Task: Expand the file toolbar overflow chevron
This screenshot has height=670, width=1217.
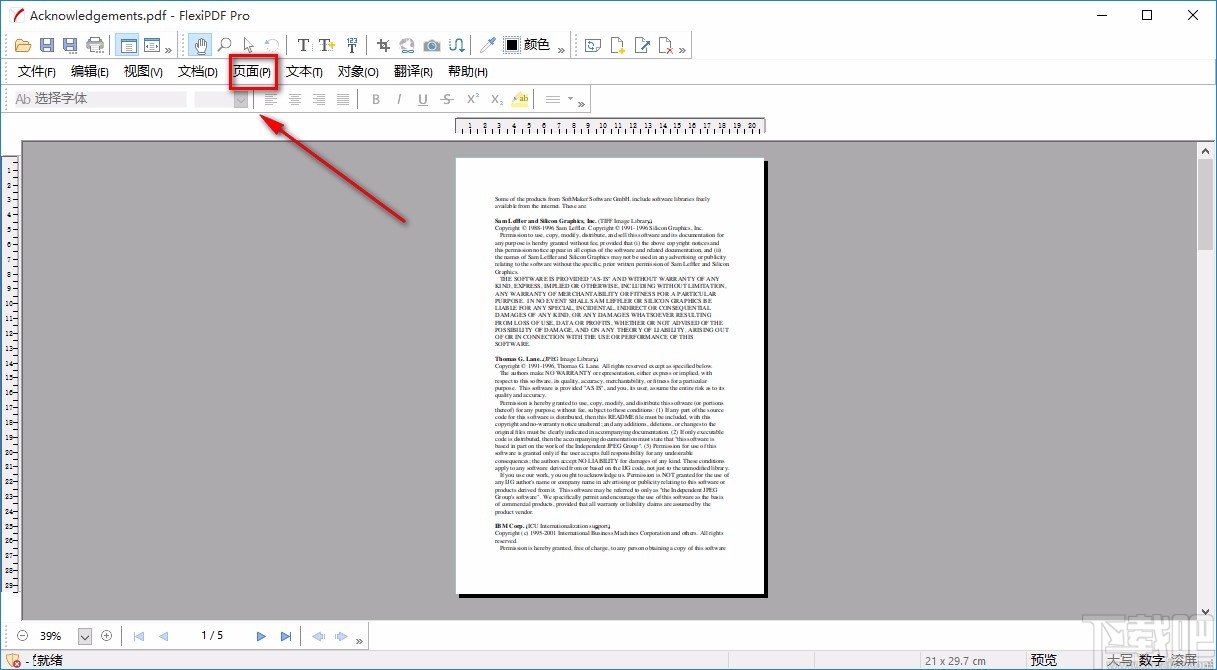Action: coord(168,48)
